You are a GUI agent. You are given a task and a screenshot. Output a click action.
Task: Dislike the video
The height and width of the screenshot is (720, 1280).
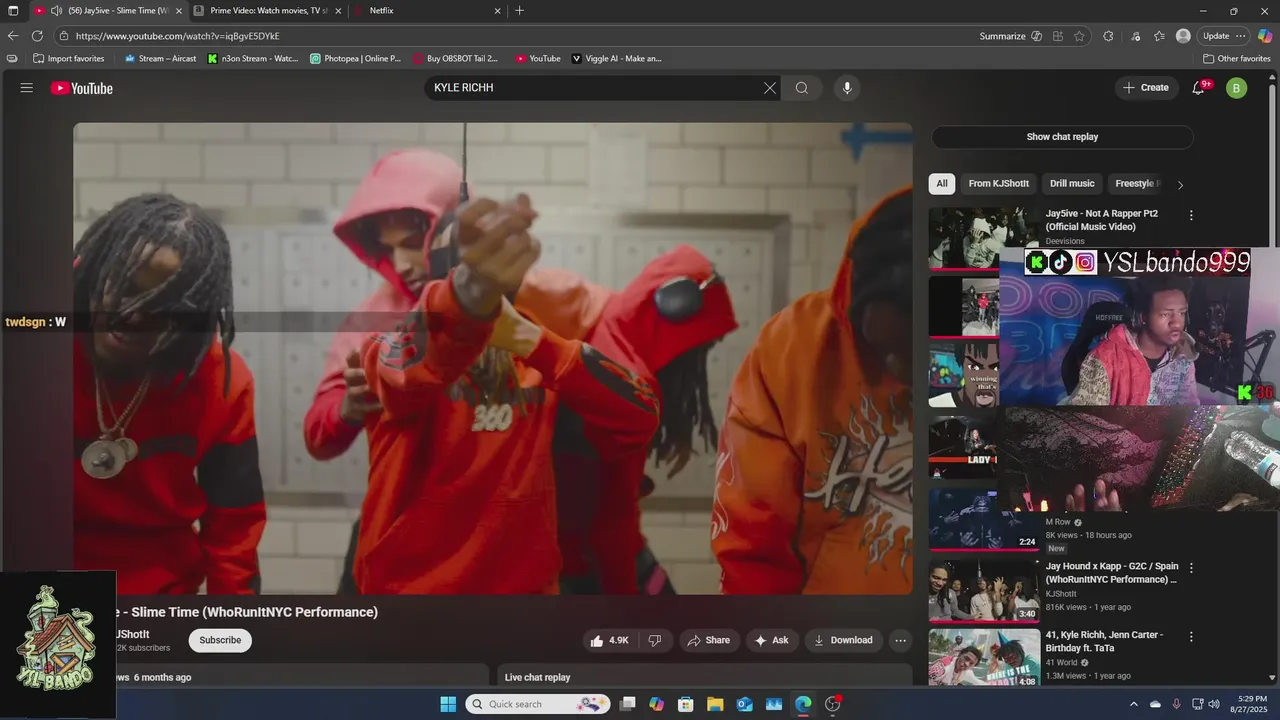(x=655, y=640)
